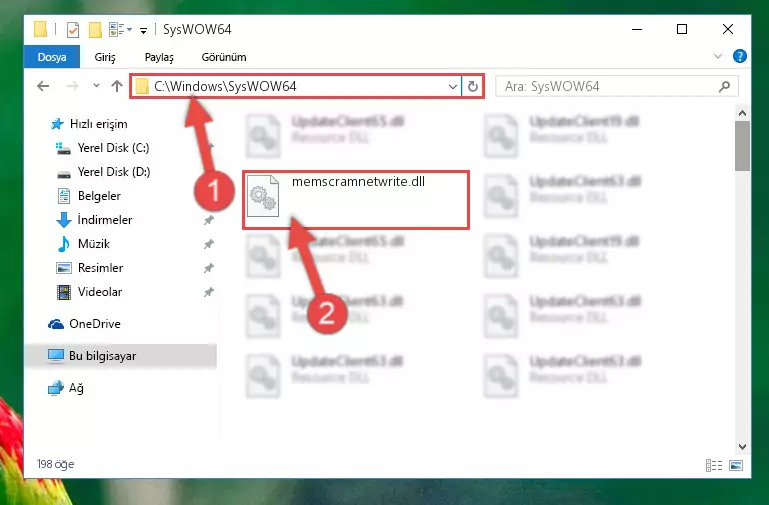Open Belgeler in the sidebar
The image size is (769, 505).
coord(89,196)
